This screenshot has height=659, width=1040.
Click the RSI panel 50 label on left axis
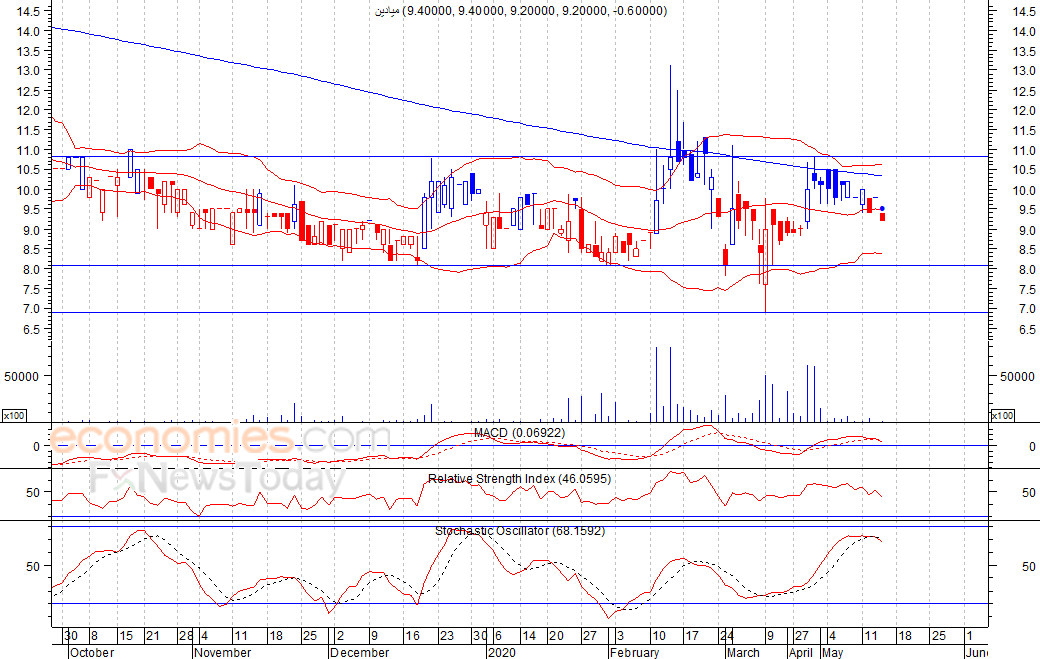pyautogui.click(x=33, y=493)
